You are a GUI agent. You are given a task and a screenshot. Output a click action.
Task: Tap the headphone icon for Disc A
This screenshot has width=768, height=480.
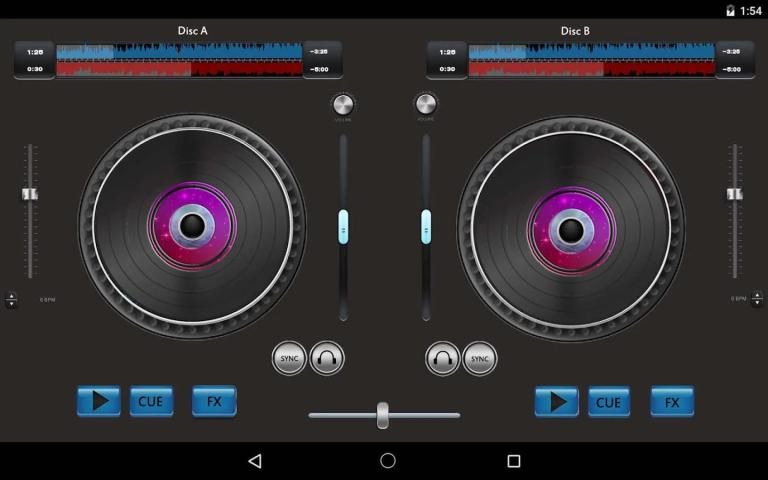(327, 358)
